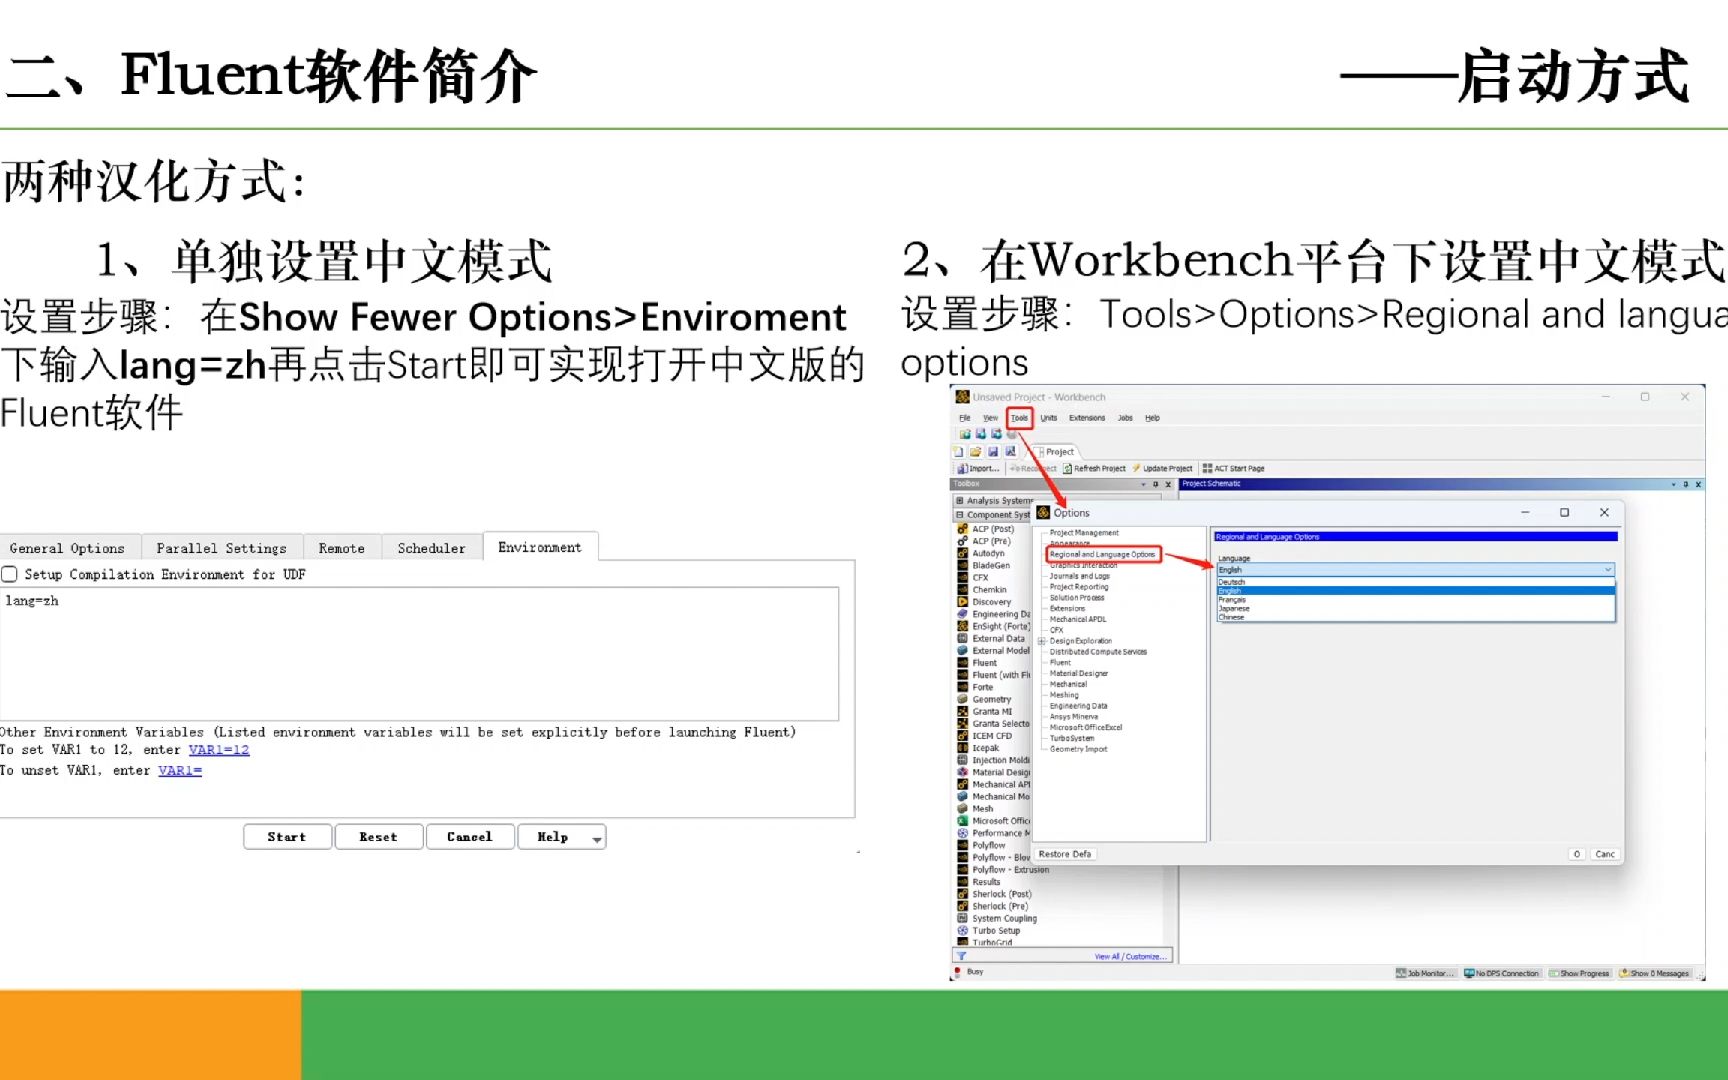1728x1080 pixels.
Task: Open the General Options tab
Action: 68,548
